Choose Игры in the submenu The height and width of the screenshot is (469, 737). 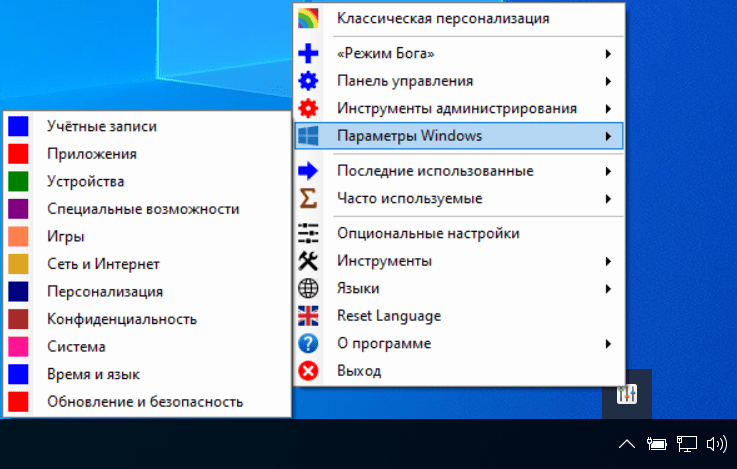pos(147,236)
